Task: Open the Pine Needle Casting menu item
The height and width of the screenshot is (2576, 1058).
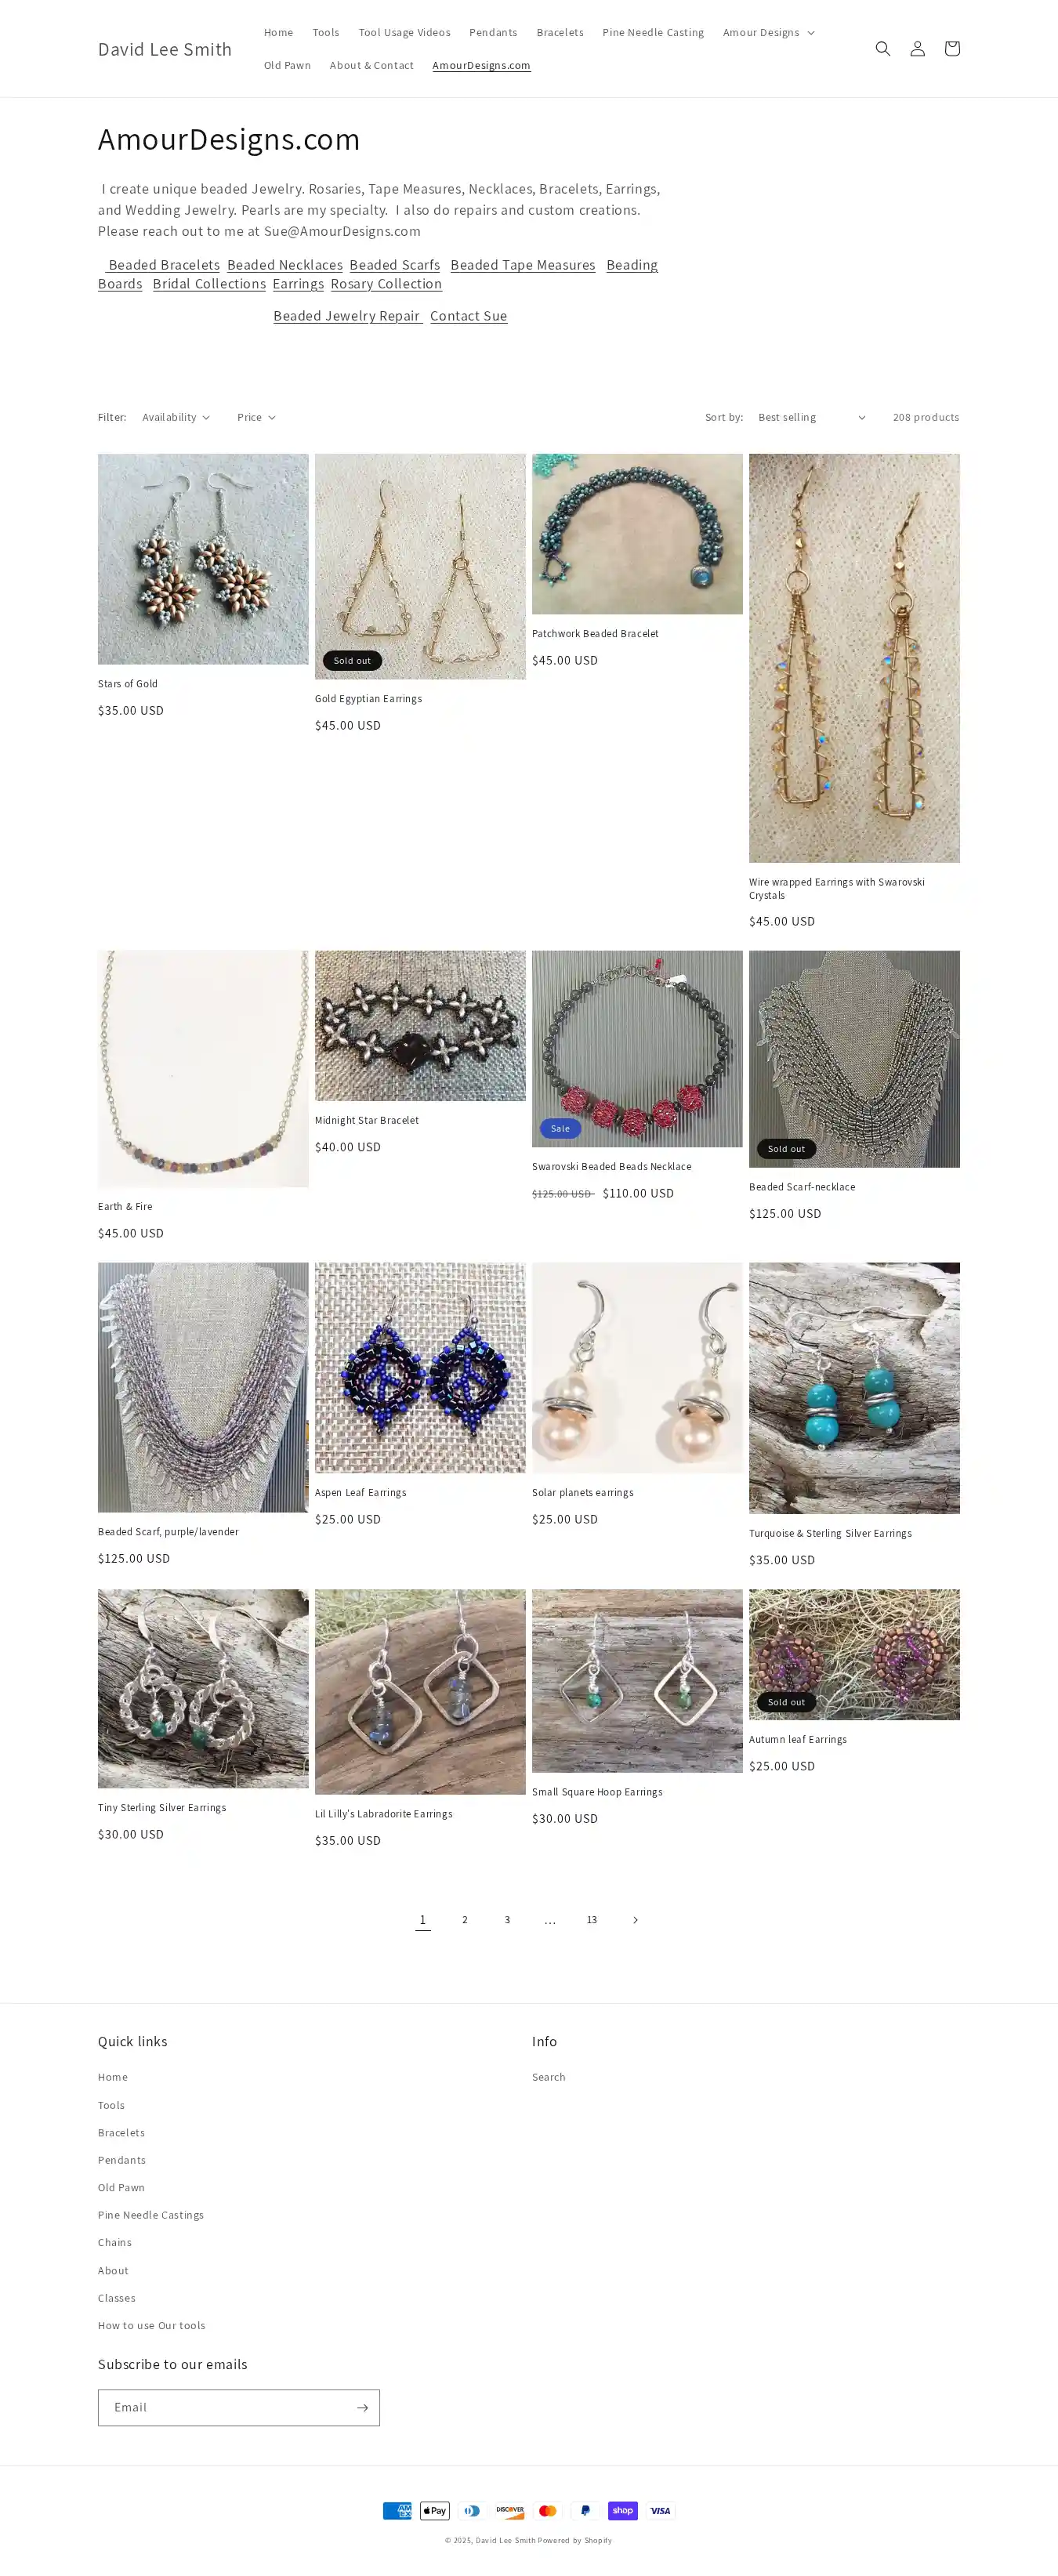Action: click(x=653, y=32)
